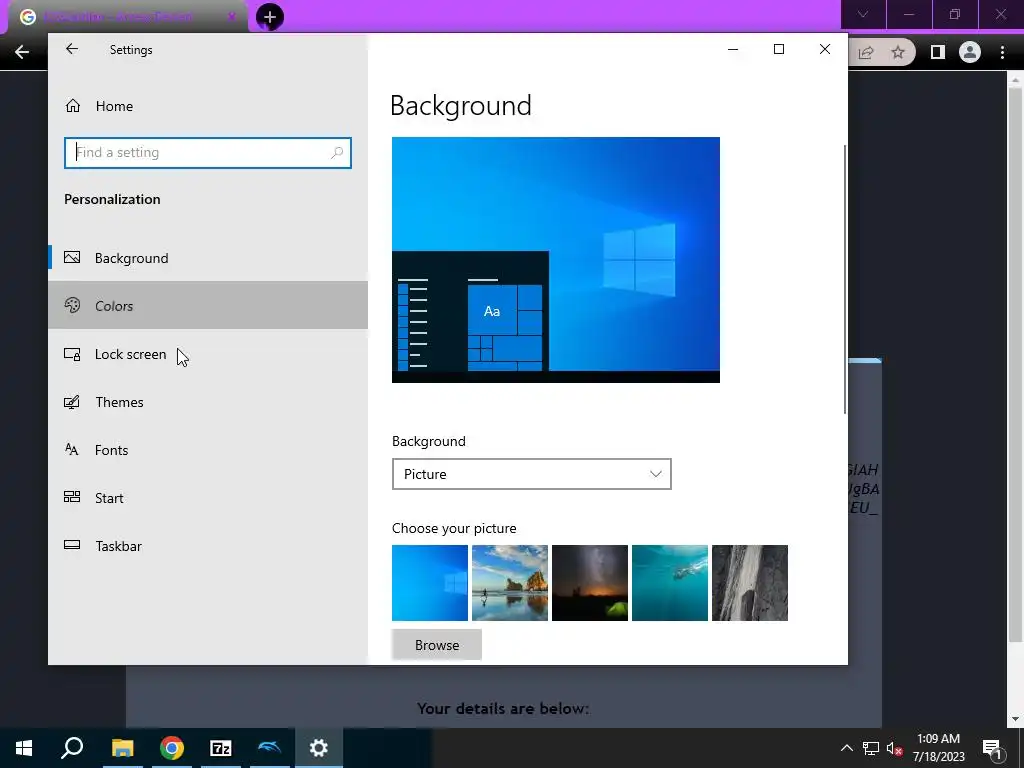
Task: Open the Windows Start menu
Action: [24, 748]
